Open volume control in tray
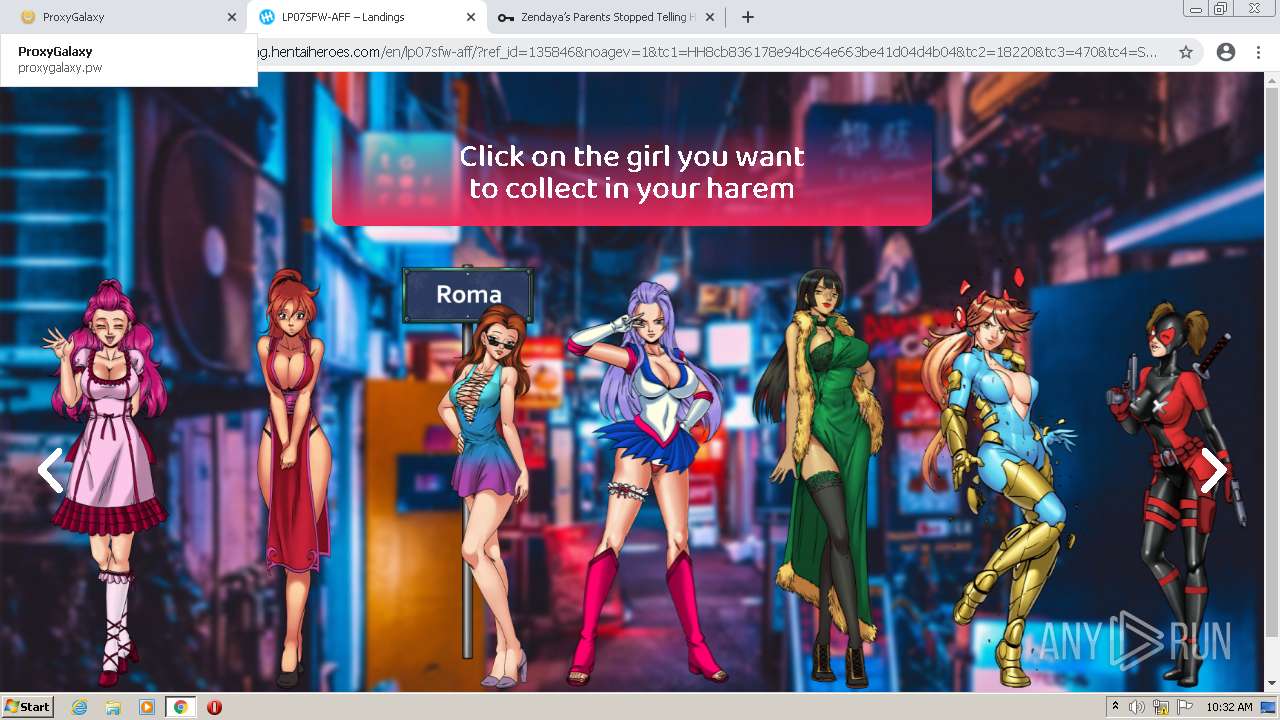Screen dimensions: 1280x720 pyautogui.click(x=1137, y=707)
